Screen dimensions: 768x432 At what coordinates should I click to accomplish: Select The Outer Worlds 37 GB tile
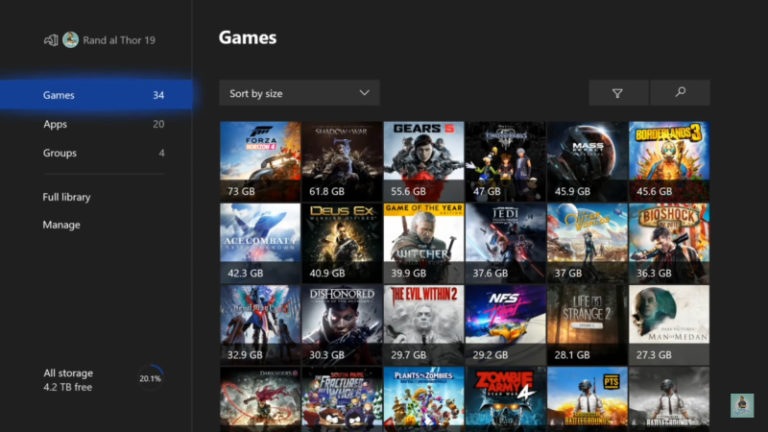coord(587,243)
